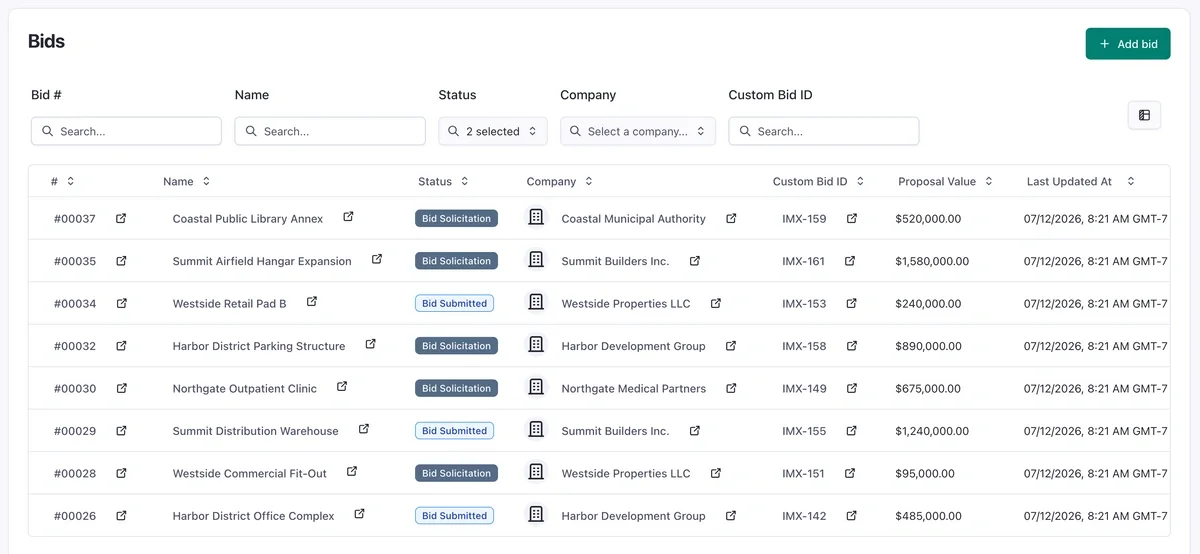Focus the Custom Bid ID search field
Viewport: 1200px width, 554px height.
tap(824, 131)
